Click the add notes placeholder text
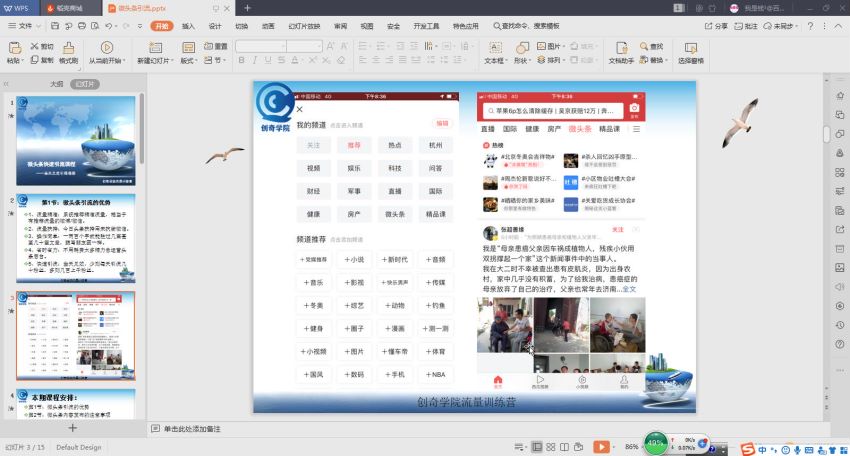The height and width of the screenshot is (456, 850). [192, 429]
